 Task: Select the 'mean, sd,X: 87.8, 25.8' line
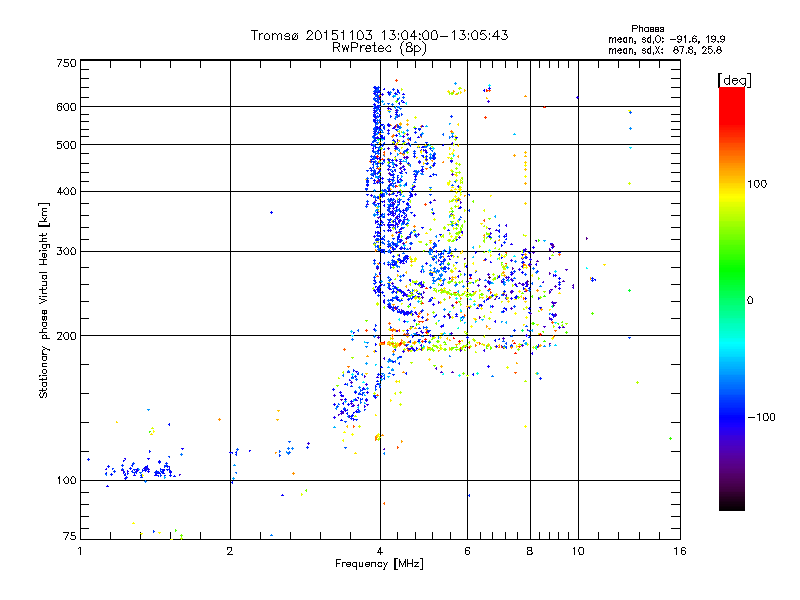click(x=665, y=50)
